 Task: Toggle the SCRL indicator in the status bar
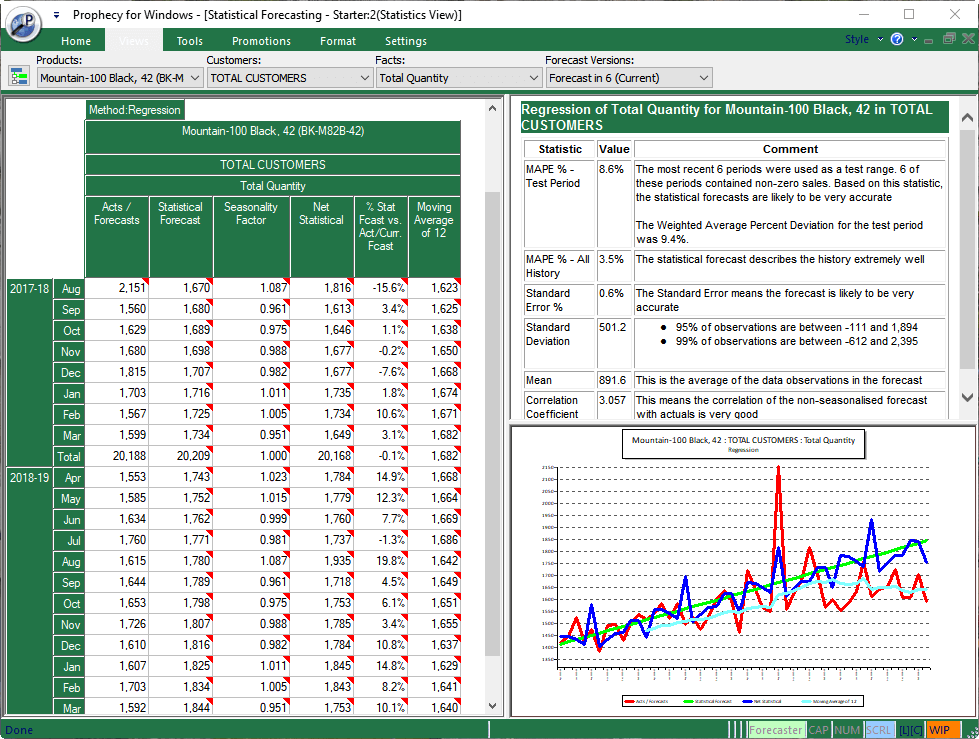[x=878, y=730]
